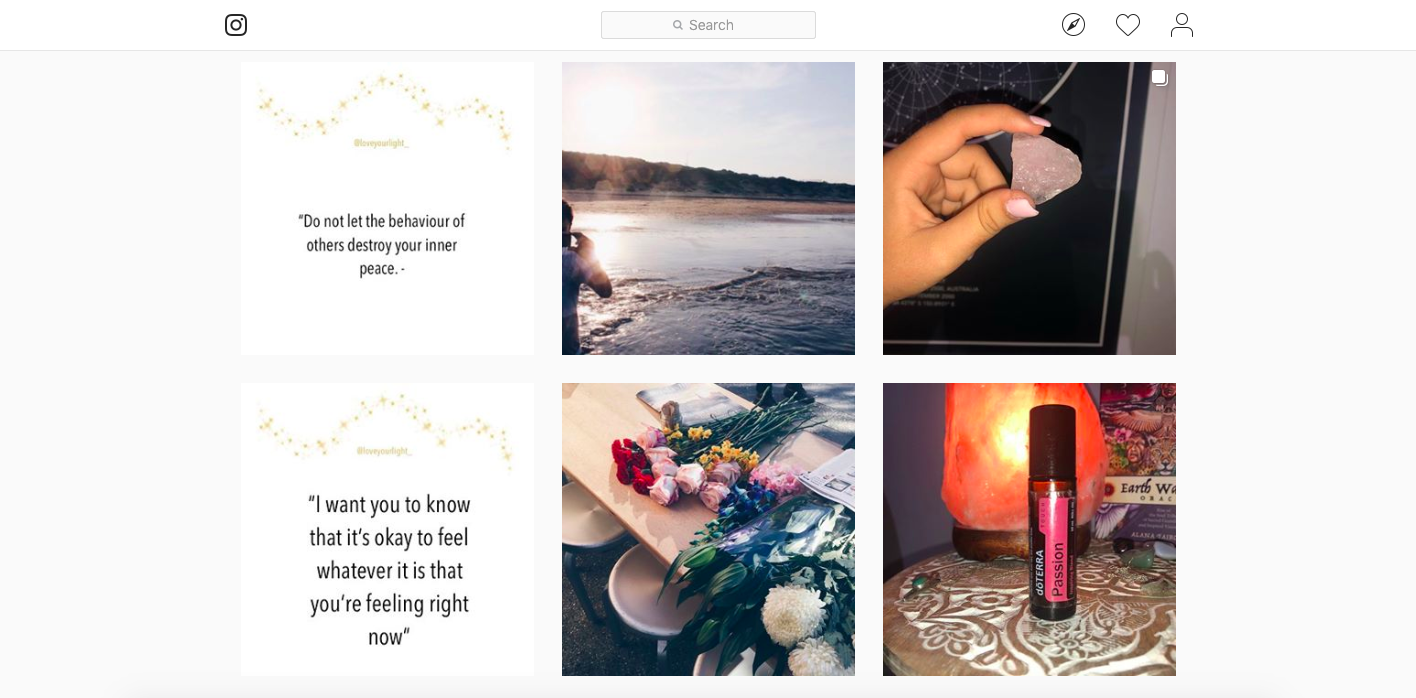This screenshot has height=698, width=1416.
Task: Click the glowing salt lamp in the photo
Action: click(990, 460)
